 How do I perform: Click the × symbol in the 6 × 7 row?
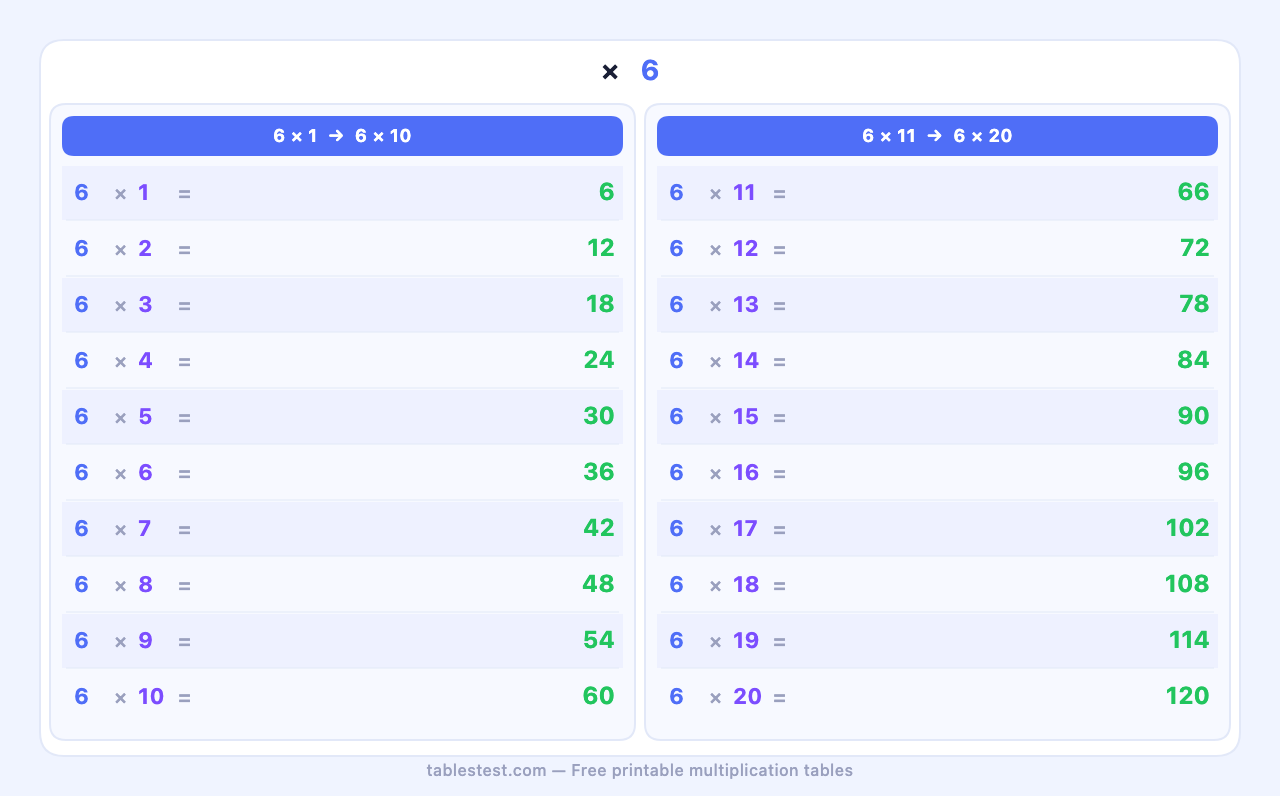(x=120, y=529)
